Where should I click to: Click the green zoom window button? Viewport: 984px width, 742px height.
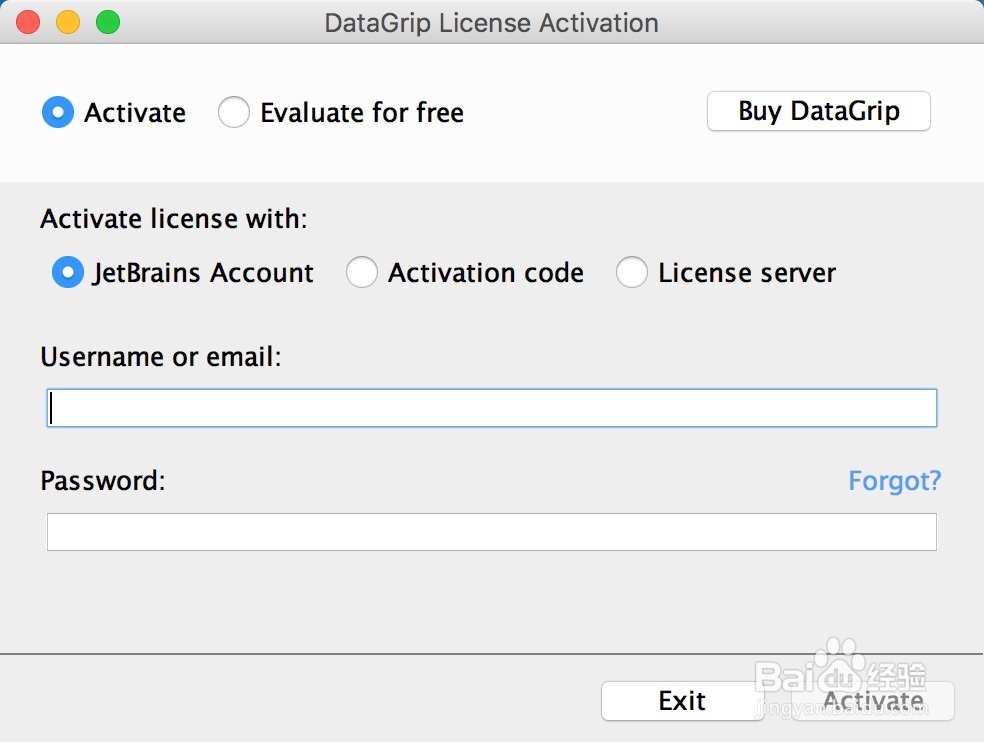click(107, 22)
